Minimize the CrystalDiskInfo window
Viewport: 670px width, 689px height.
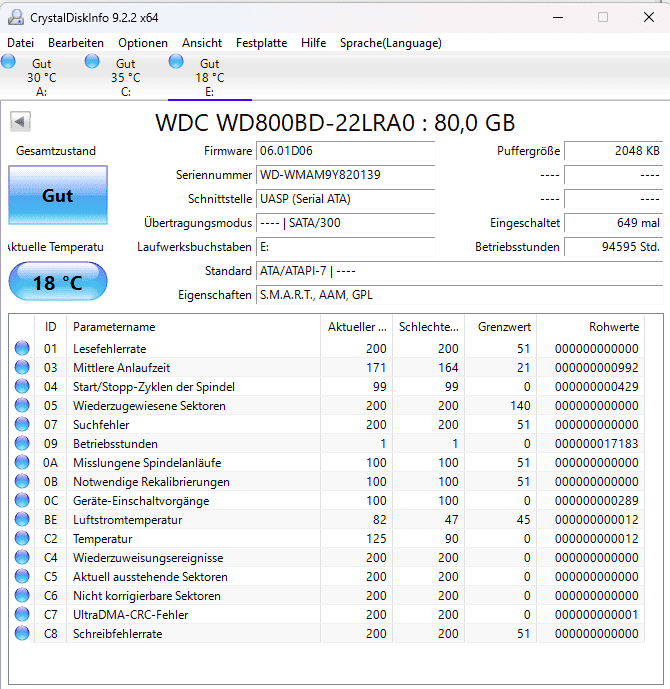click(558, 18)
